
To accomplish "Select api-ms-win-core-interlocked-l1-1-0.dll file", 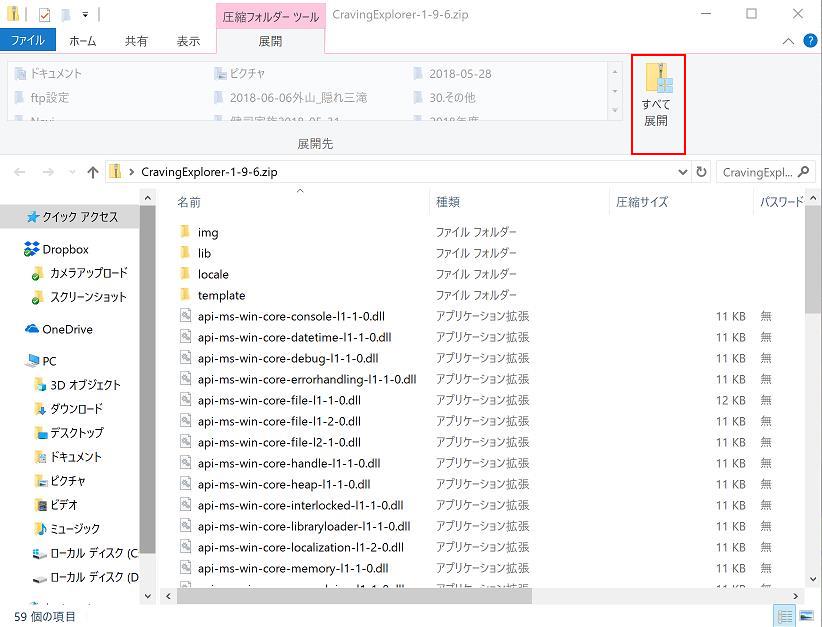I will coord(300,505).
